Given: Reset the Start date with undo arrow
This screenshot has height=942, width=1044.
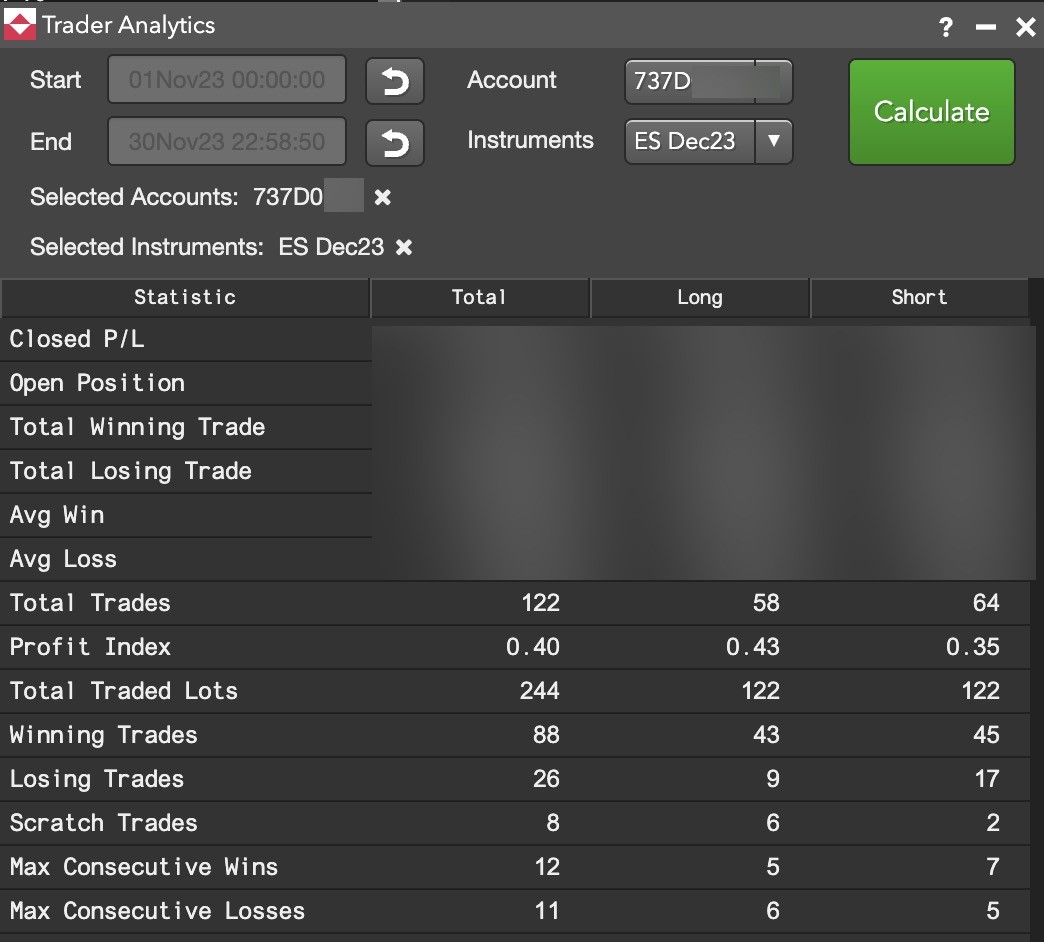Looking at the screenshot, I should click(x=394, y=81).
